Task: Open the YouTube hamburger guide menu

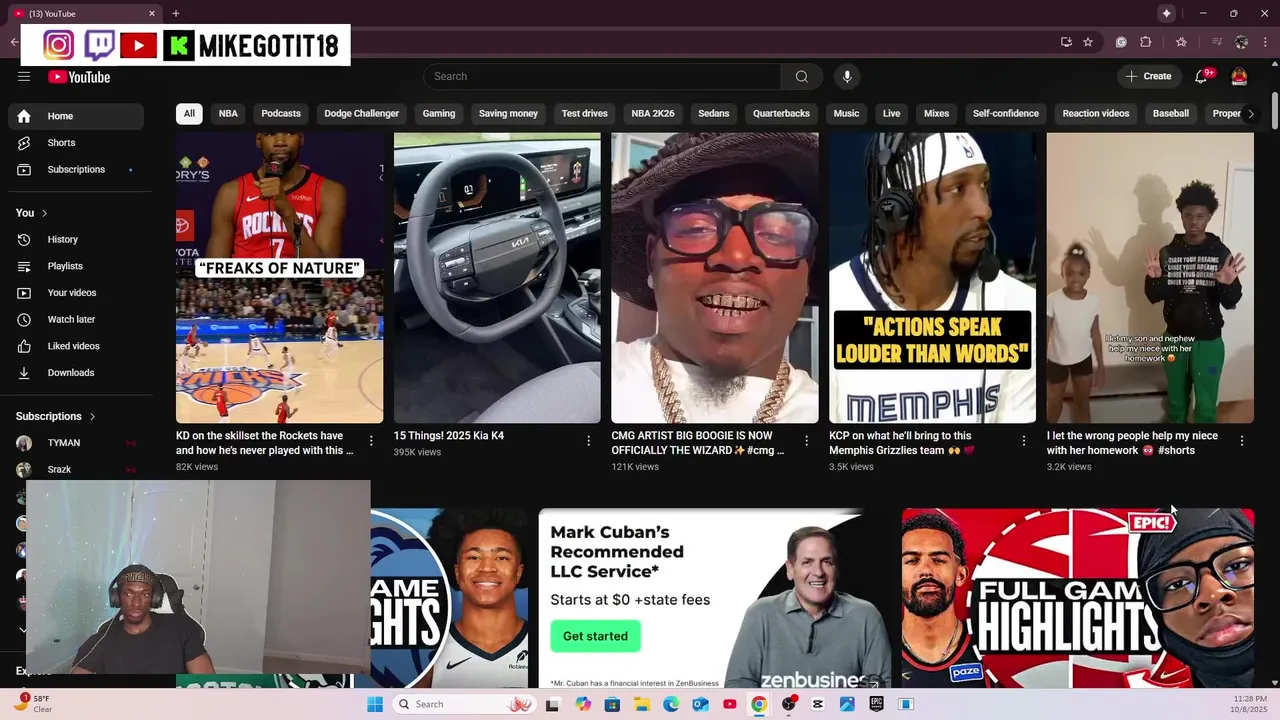Action: 24,76
